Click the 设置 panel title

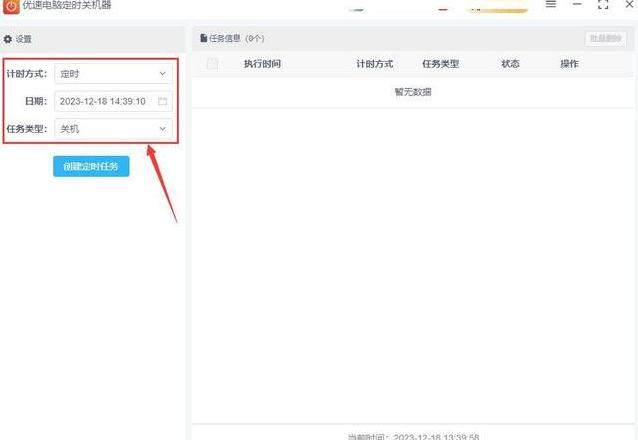point(24,39)
